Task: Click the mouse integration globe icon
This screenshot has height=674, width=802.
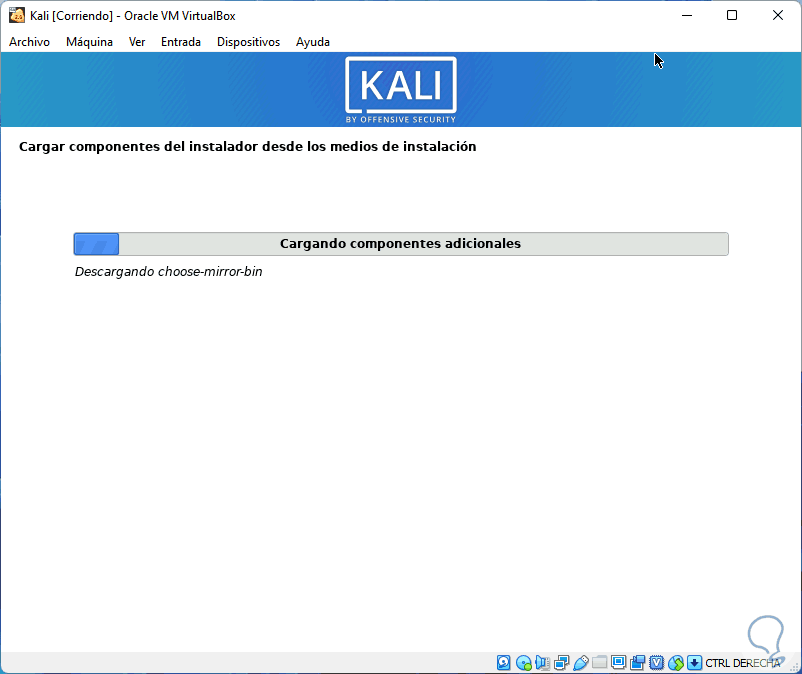Action: coord(676,663)
